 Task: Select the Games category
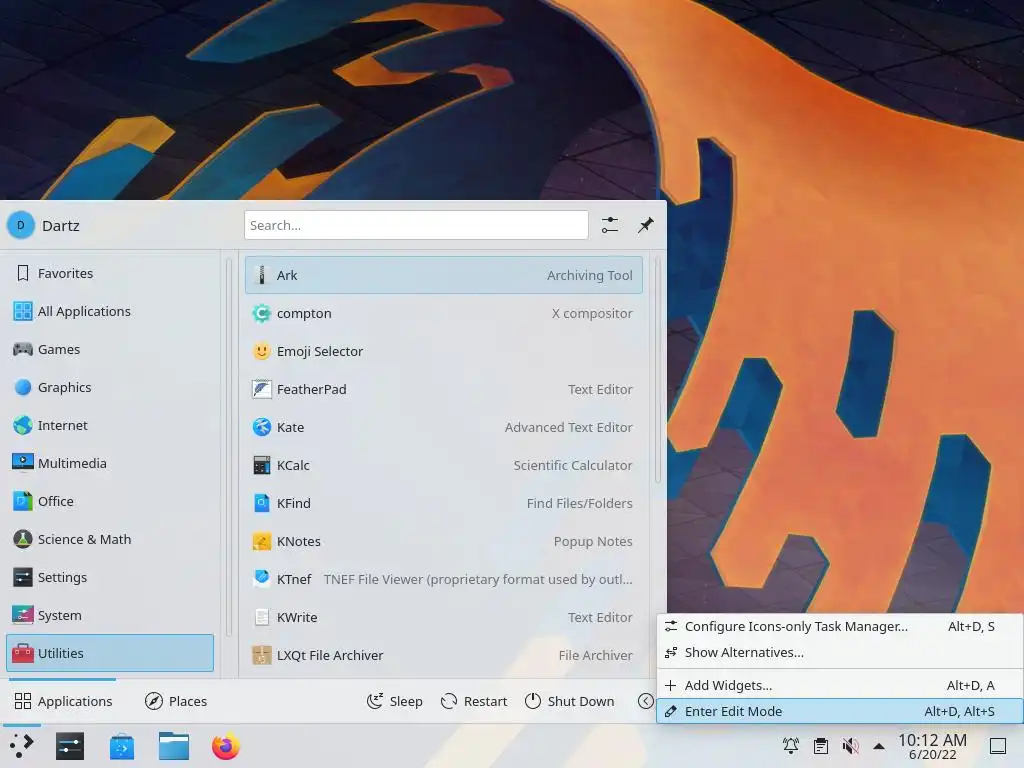click(110, 349)
